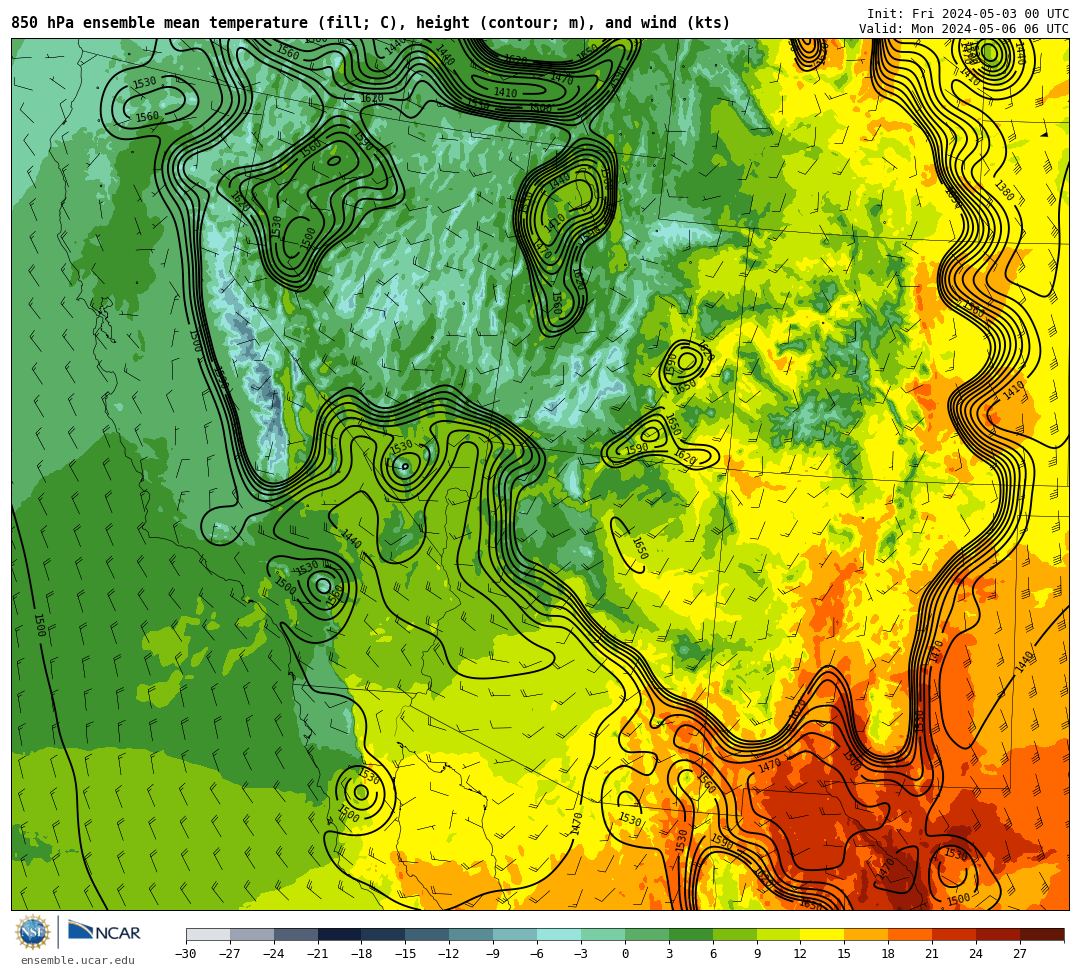The image size is (1080, 973).
Task: Select the dark red swatch between 24 and 27
Action: pyautogui.click(x=998, y=934)
